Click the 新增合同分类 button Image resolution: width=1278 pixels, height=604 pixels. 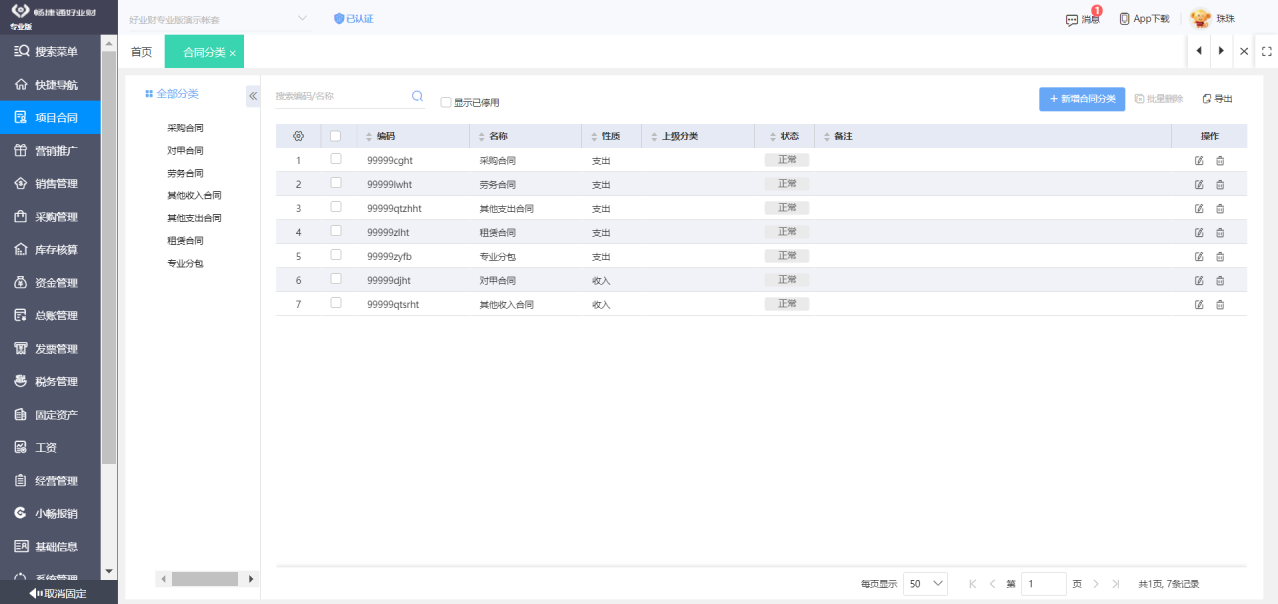coord(1082,99)
